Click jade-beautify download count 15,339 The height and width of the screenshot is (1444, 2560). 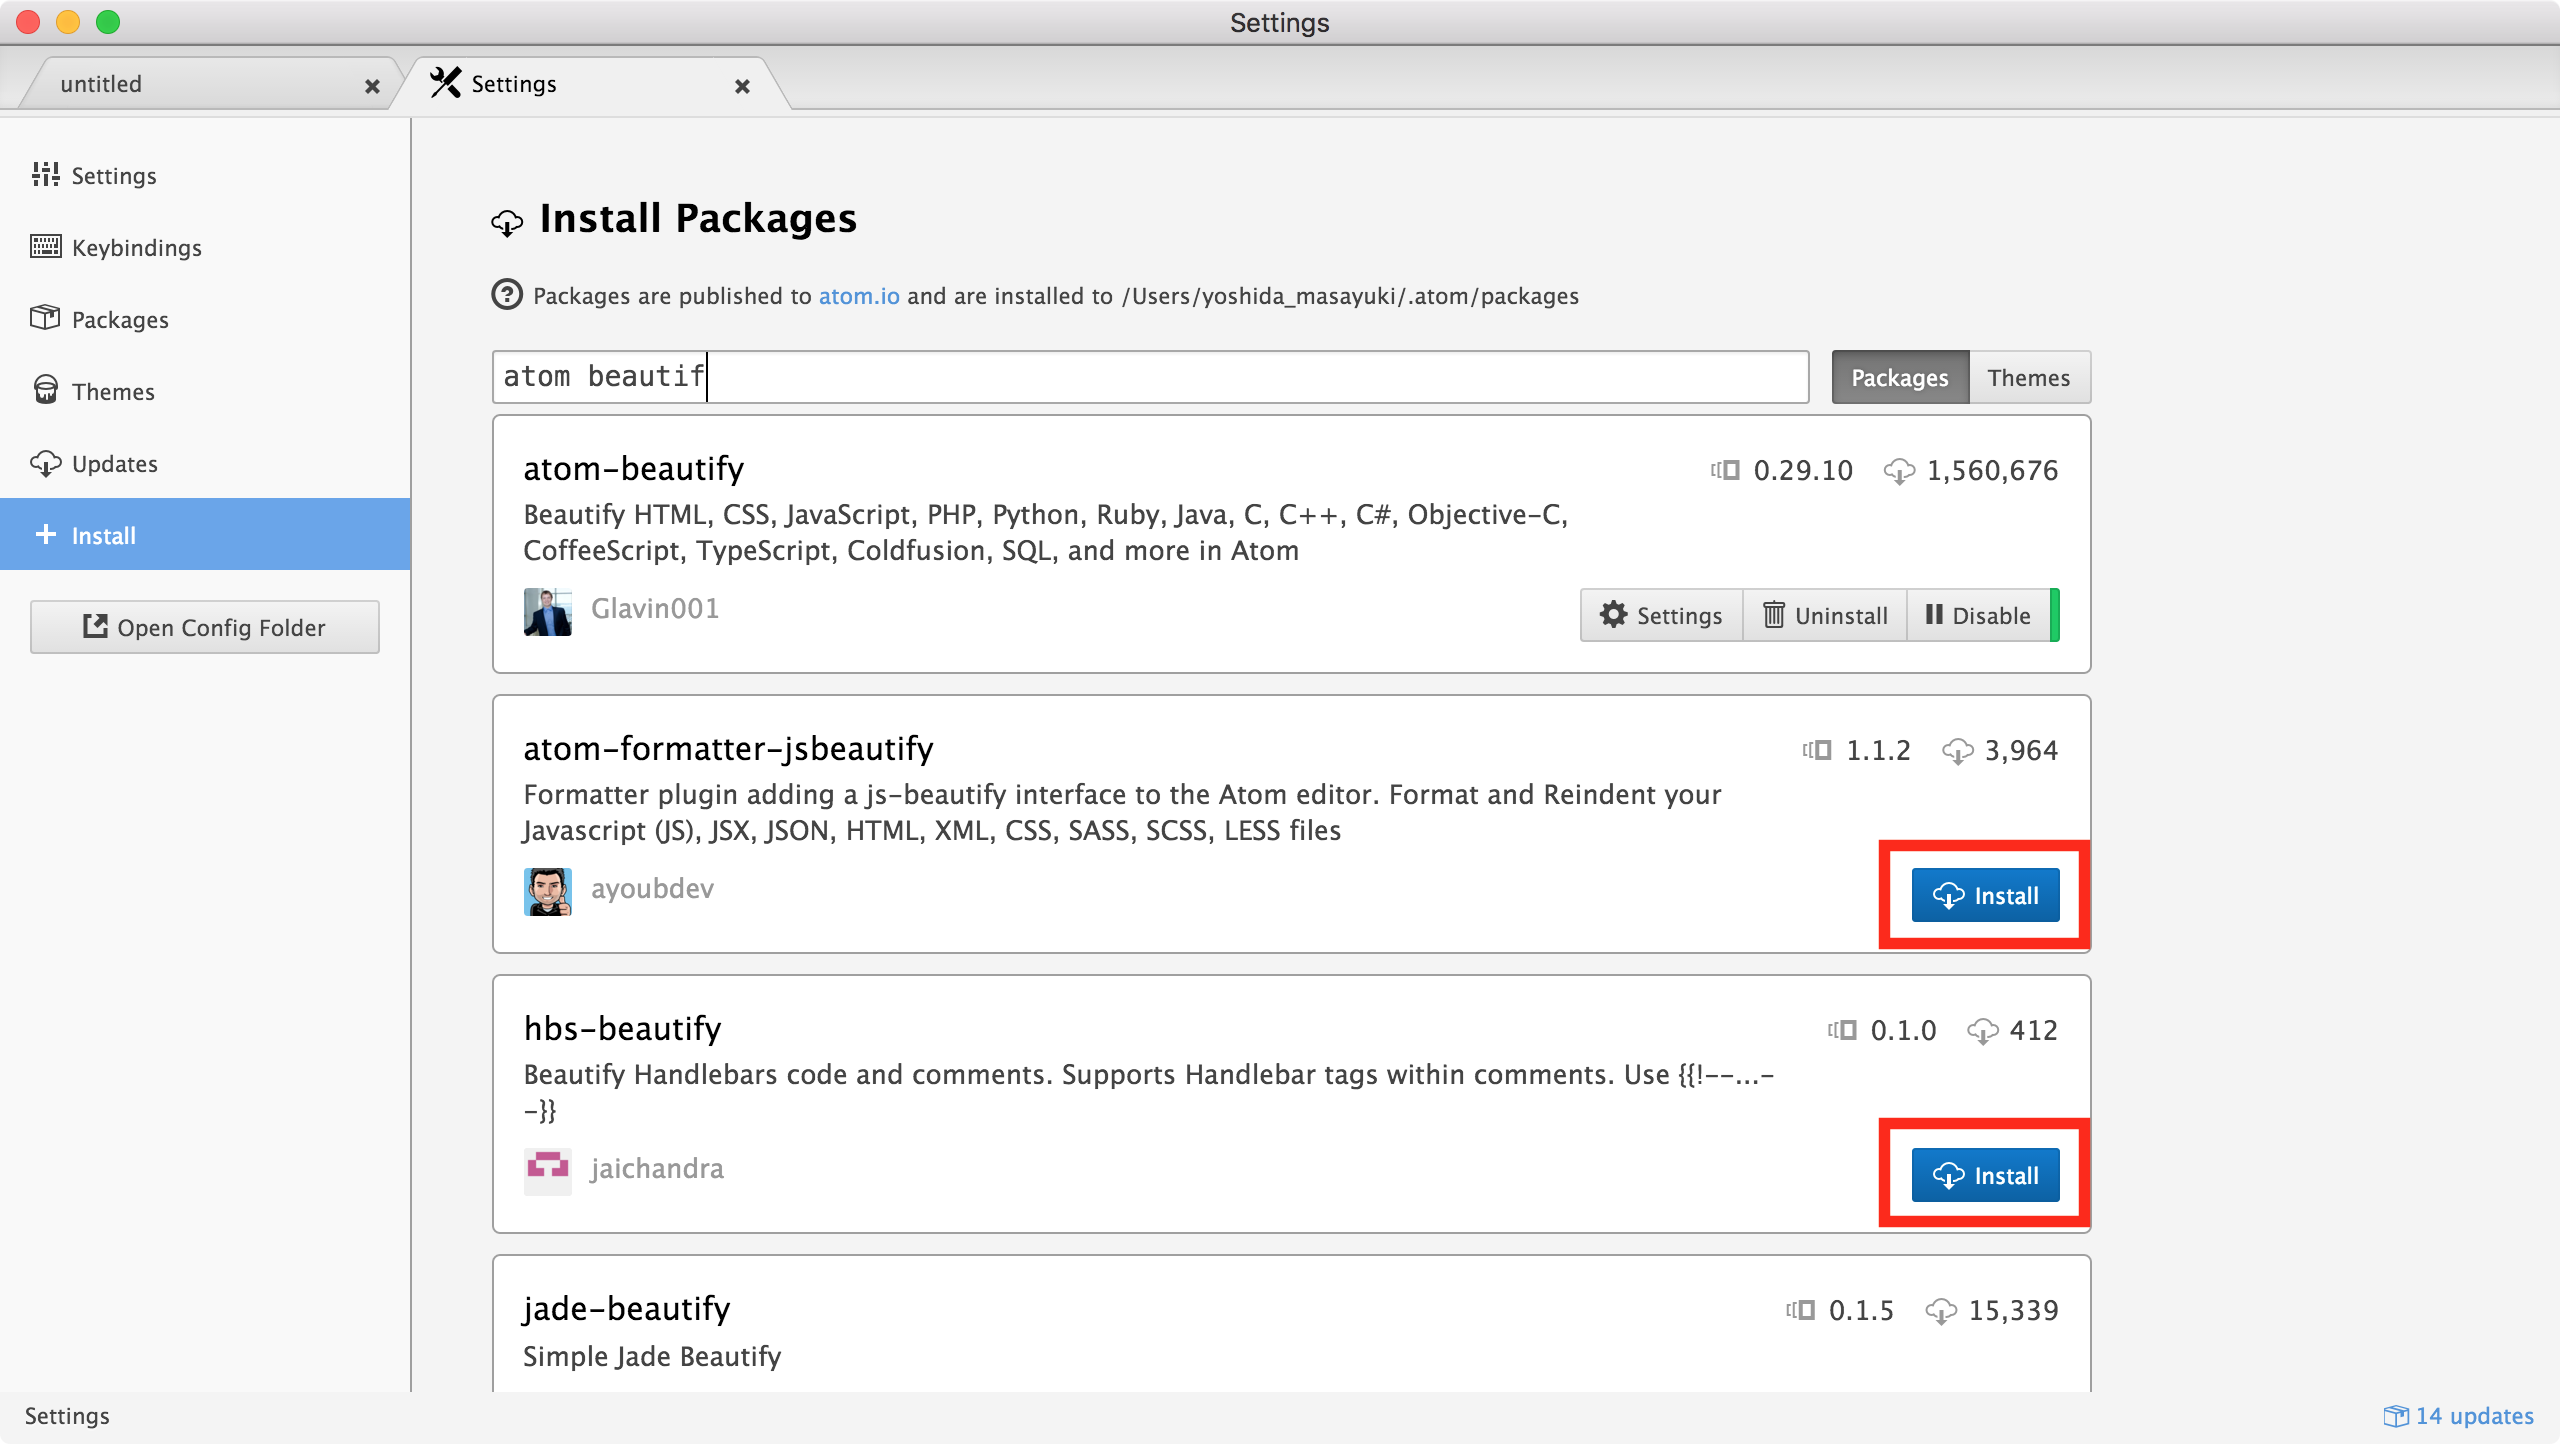tap(2013, 1310)
